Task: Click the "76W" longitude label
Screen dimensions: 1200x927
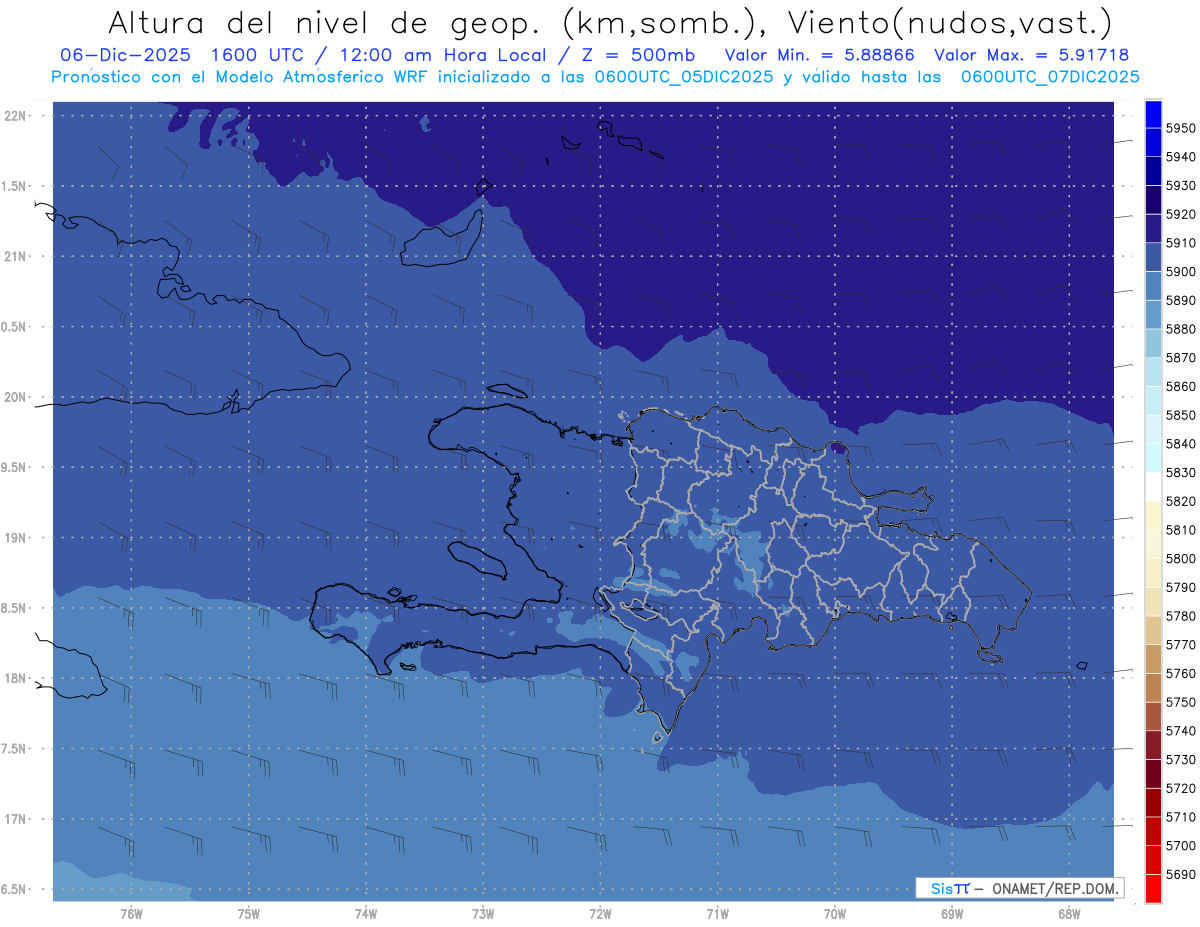Action: 131,914
